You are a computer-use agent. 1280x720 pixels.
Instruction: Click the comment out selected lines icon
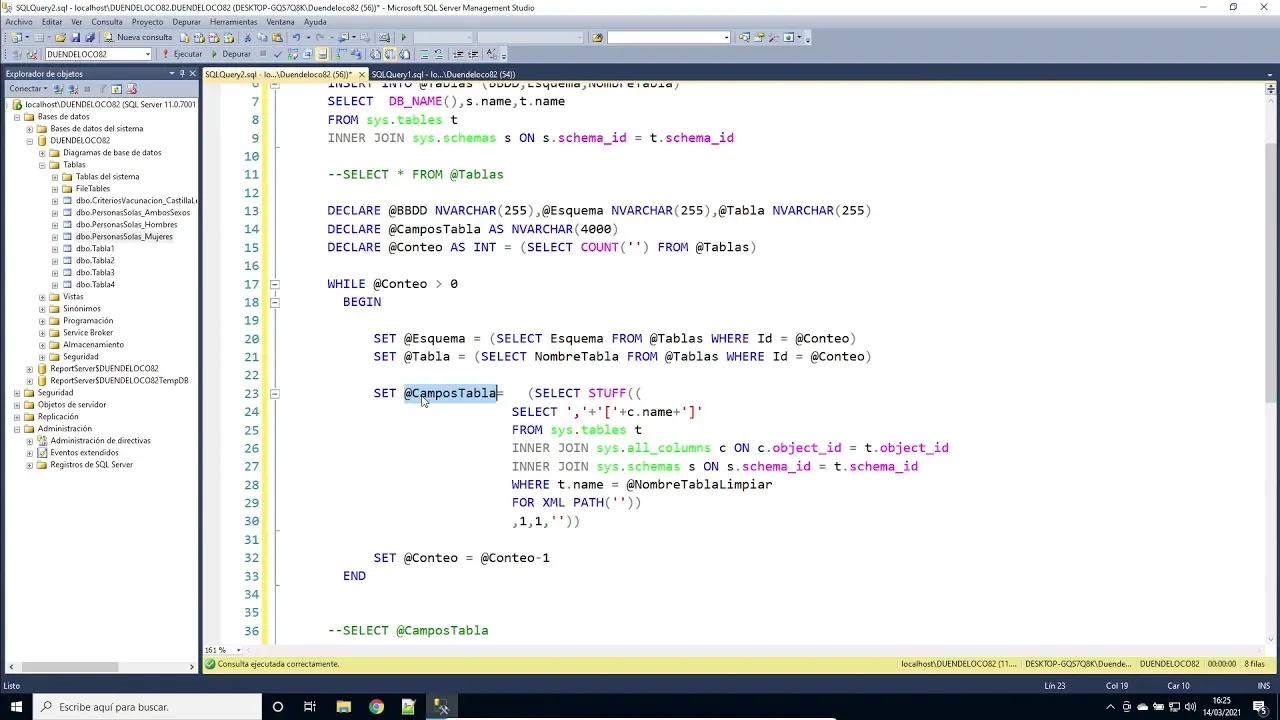(x=425, y=52)
